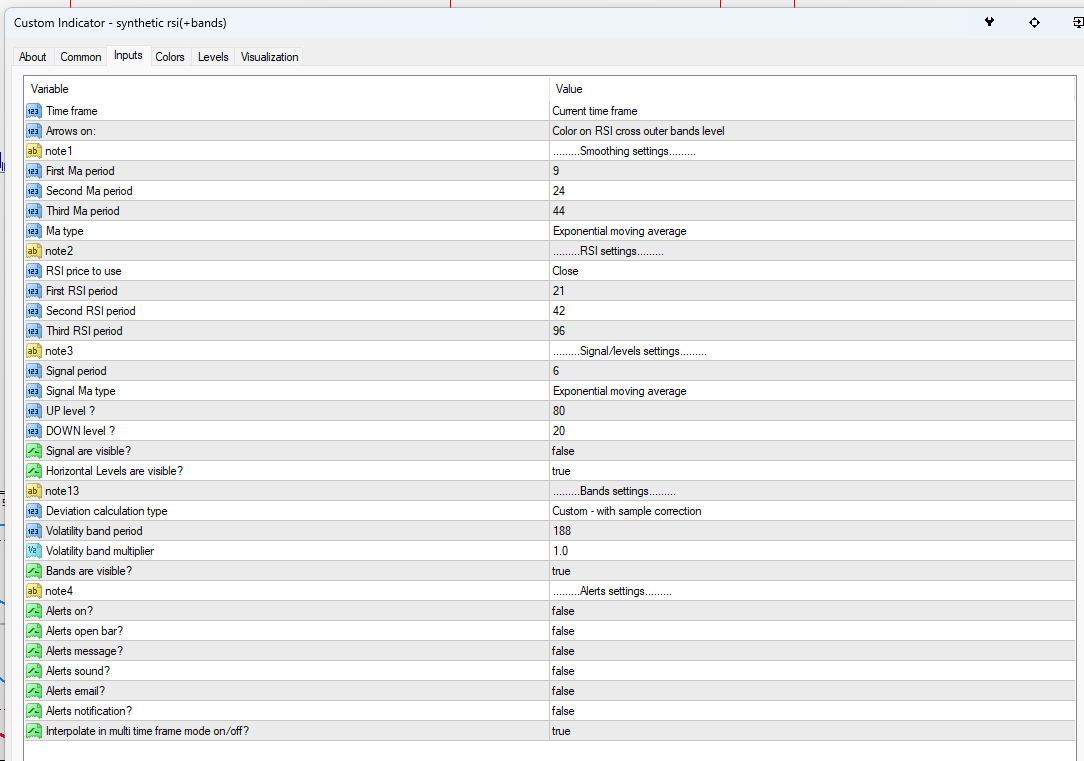Click the icon beside Volatility band multiplier
The height and width of the screenshot is (761, 1084).
click(x=34, y=551)
